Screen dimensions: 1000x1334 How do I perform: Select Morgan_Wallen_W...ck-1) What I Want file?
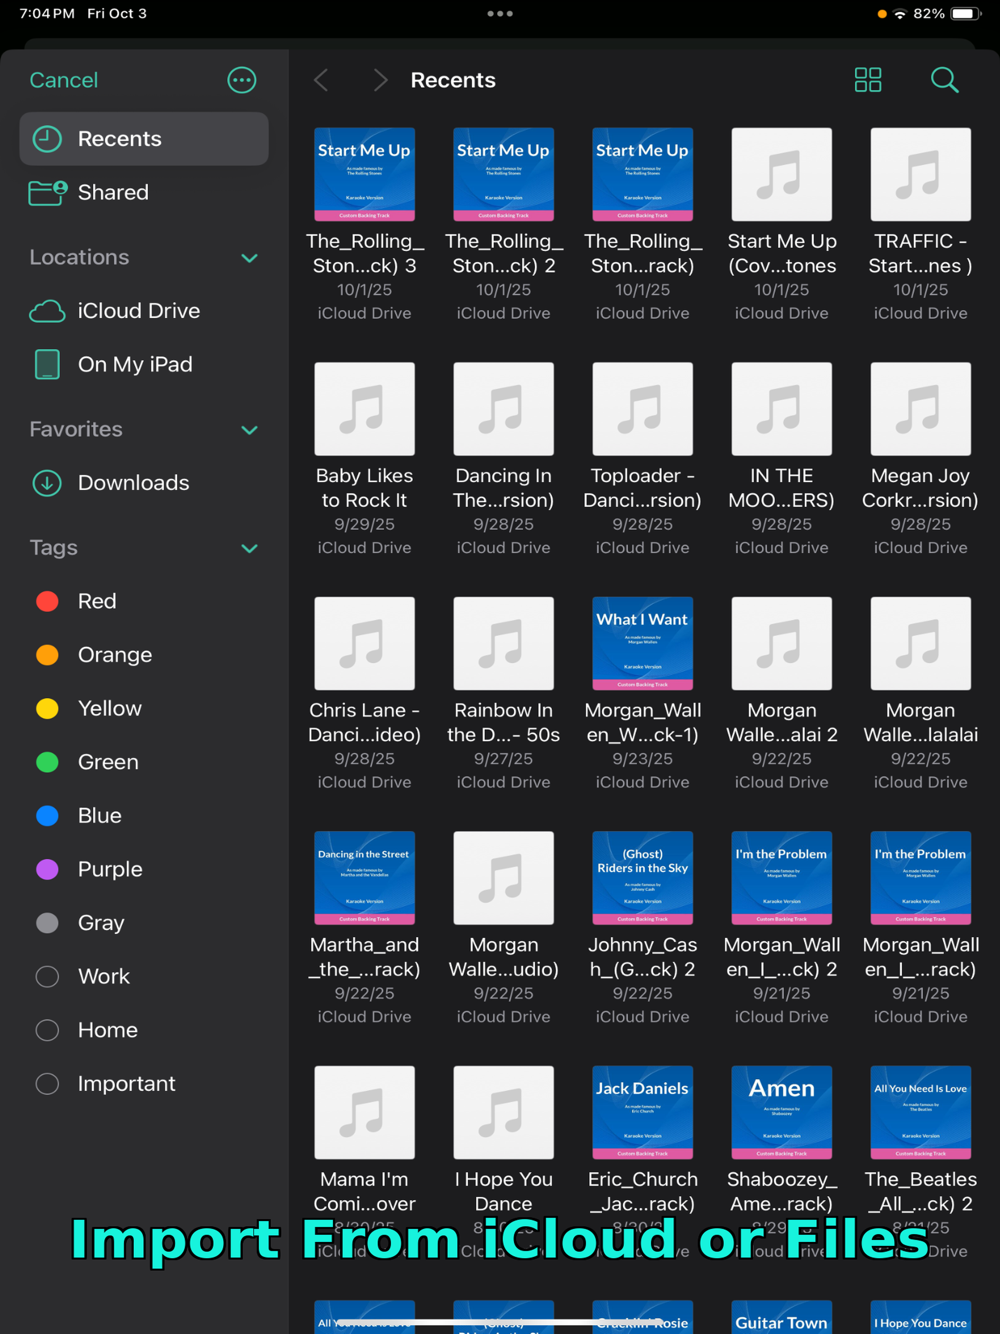642,694
